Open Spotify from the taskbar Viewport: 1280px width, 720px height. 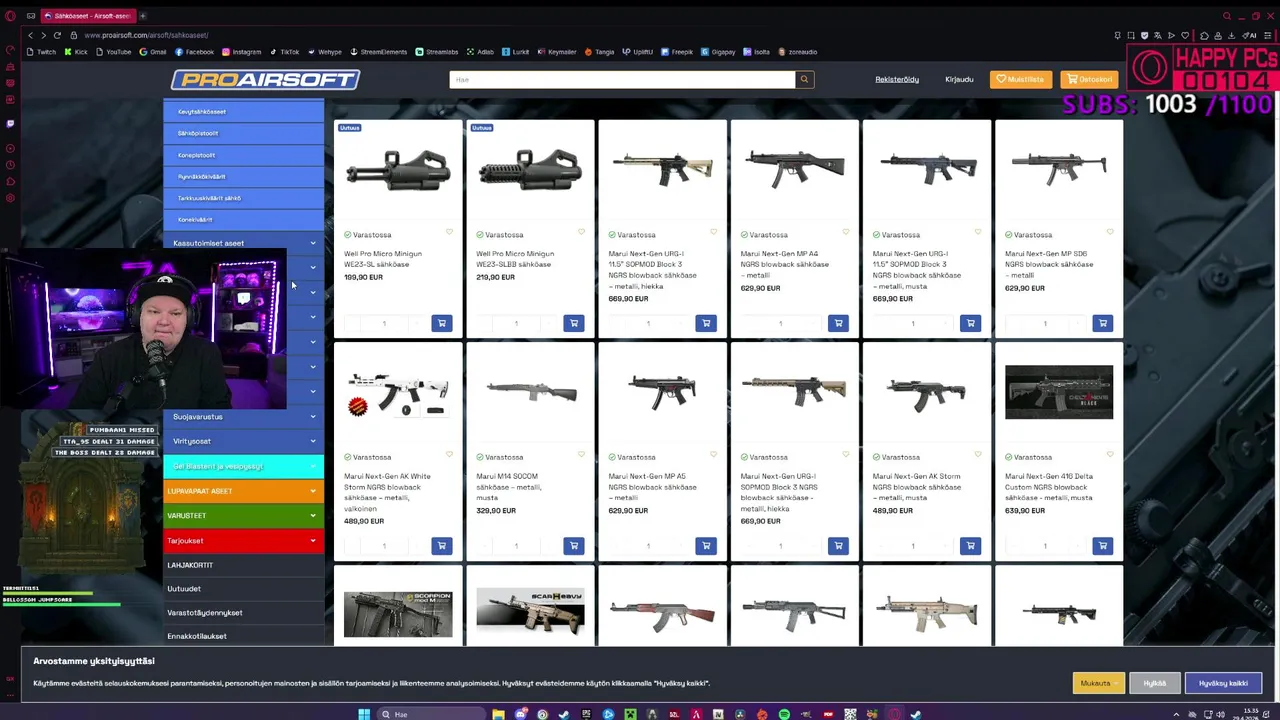[x=784, y=714]
